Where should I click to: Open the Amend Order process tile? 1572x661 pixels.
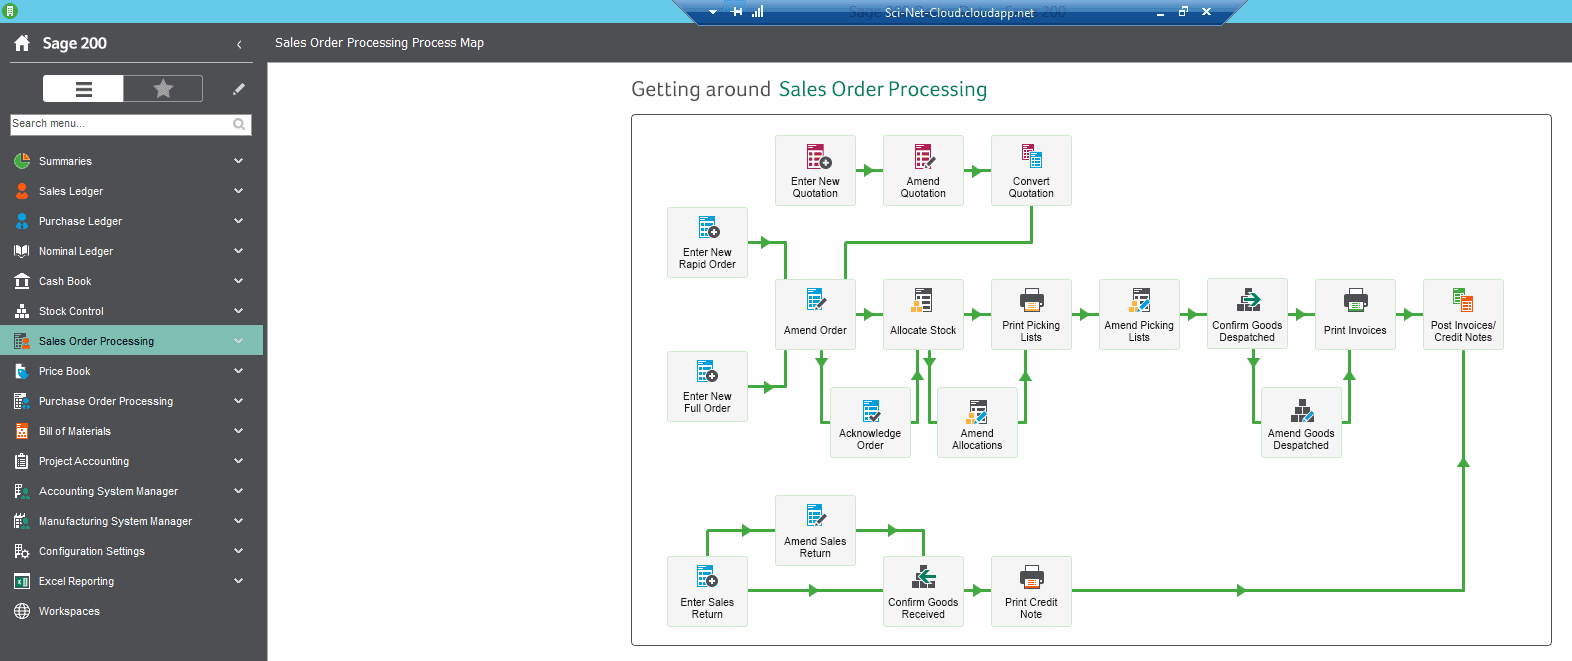[815, 314]
